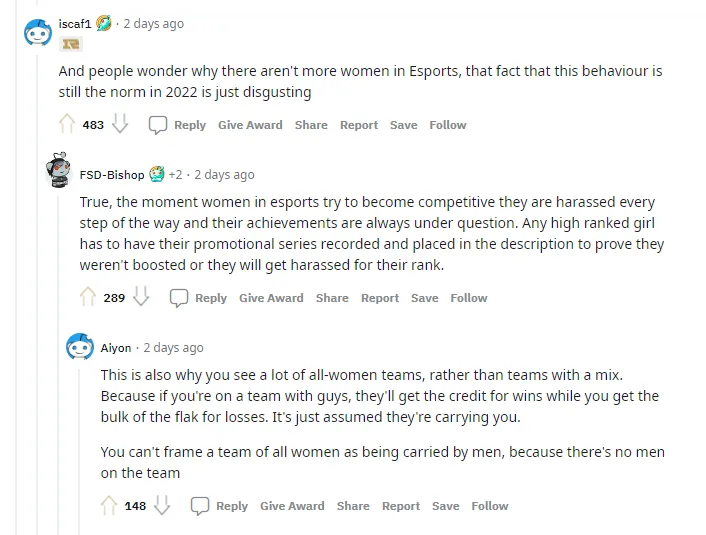Downvote FSD-Bishop's comment

141,298
